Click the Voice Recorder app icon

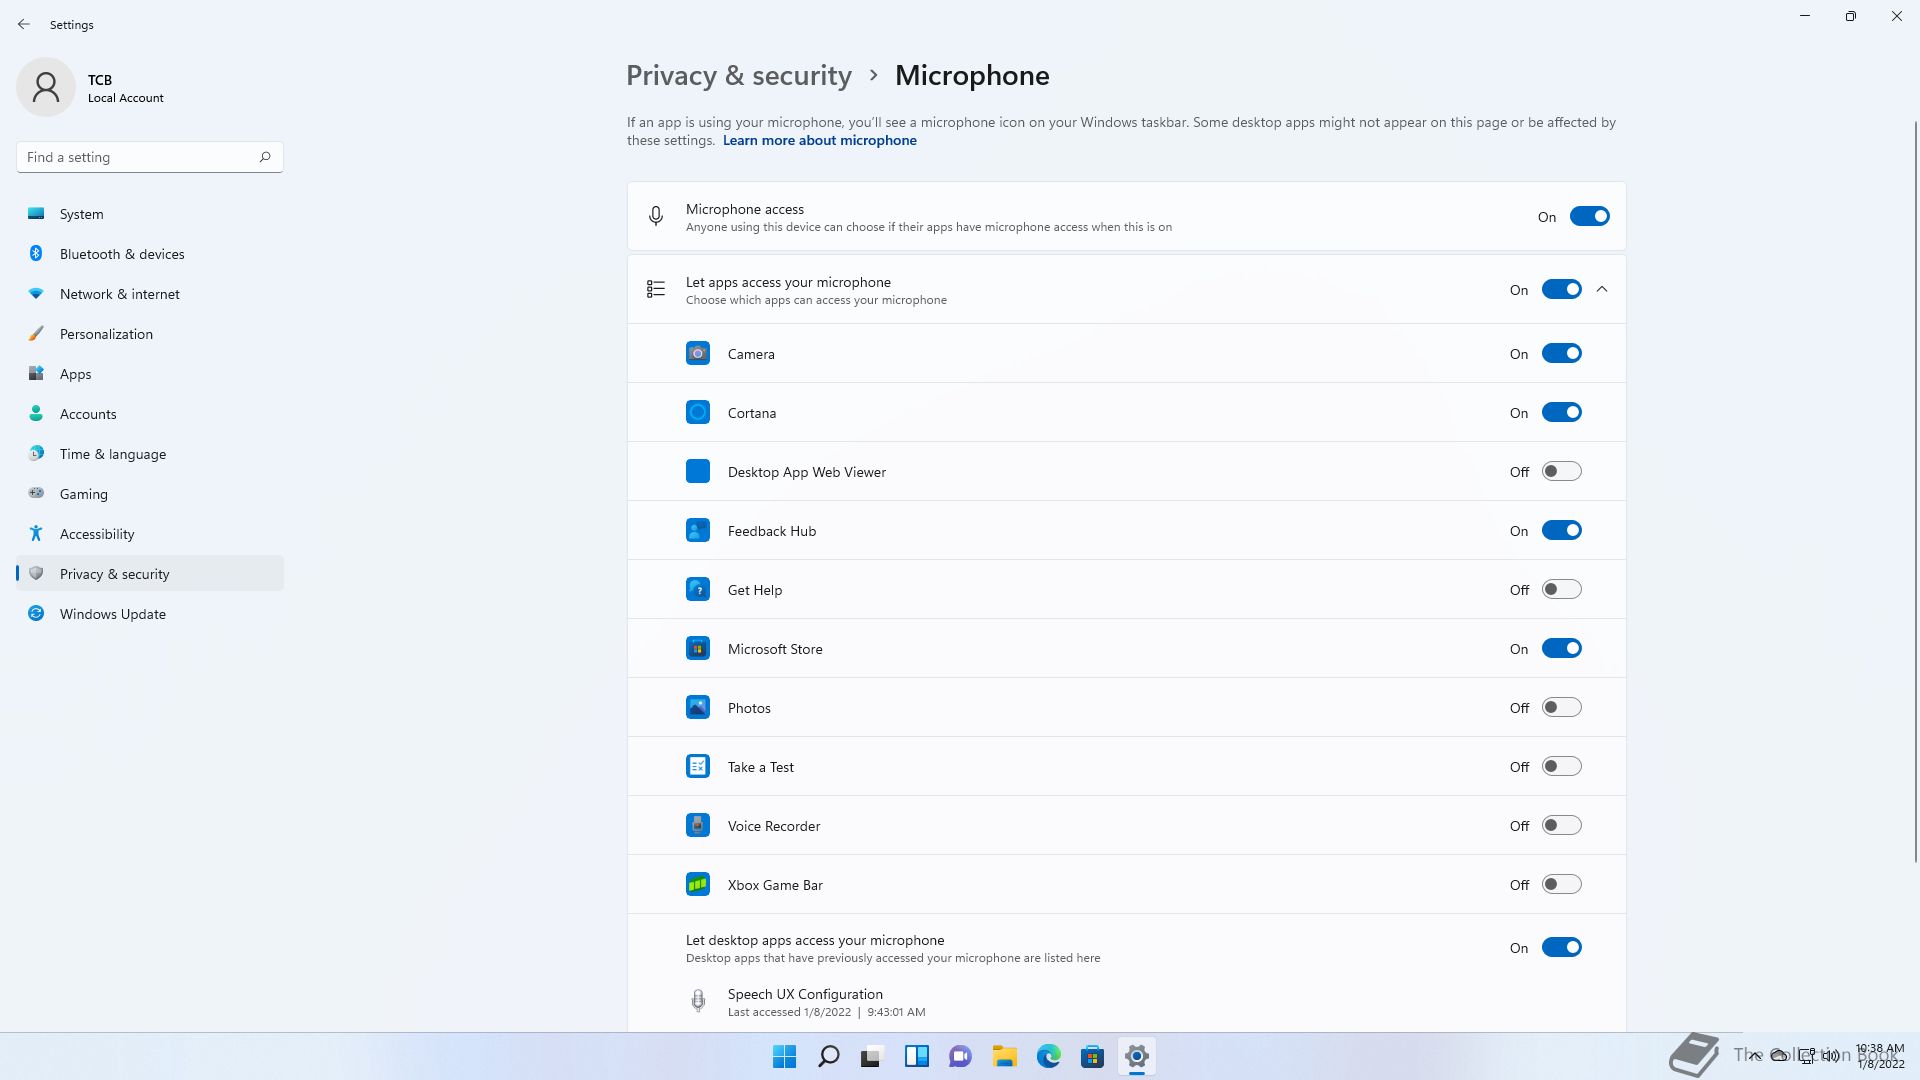698,825
